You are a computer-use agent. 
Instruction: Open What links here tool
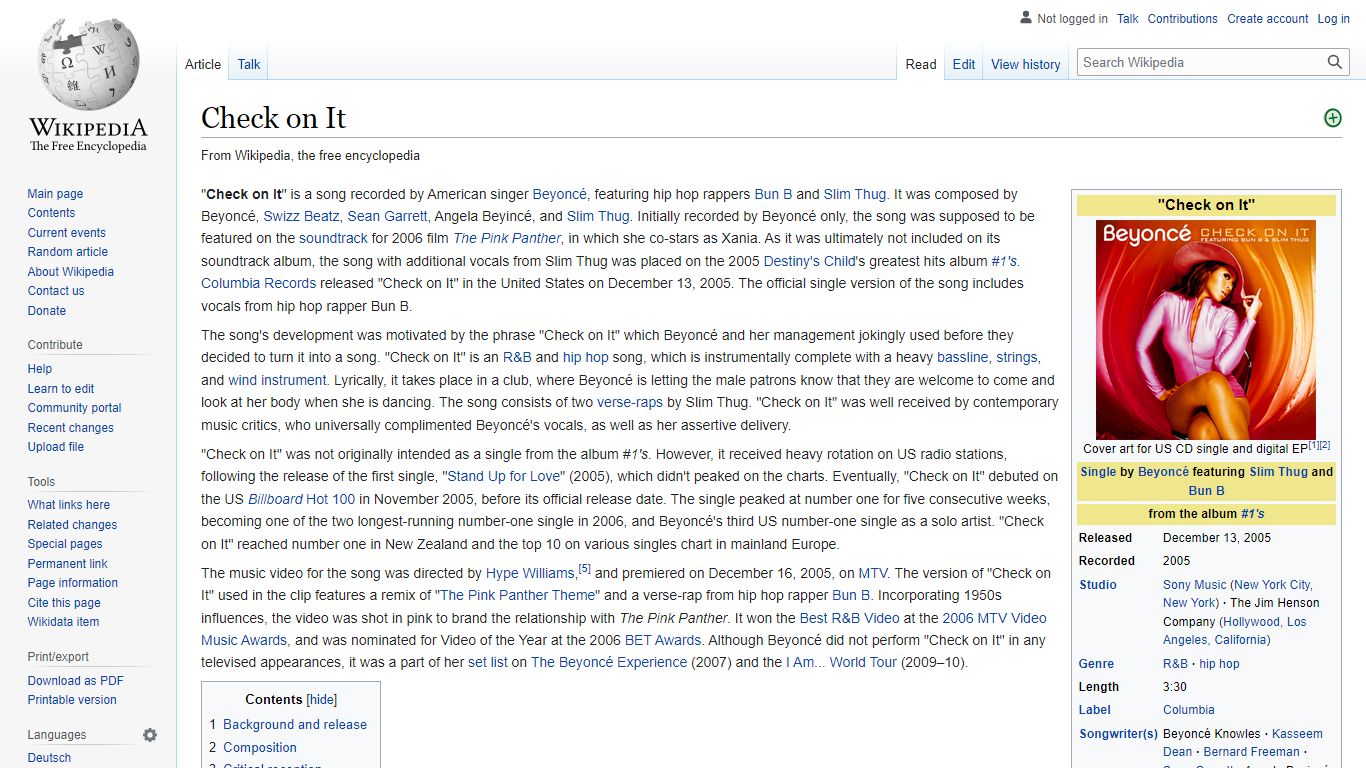(68, 505)
